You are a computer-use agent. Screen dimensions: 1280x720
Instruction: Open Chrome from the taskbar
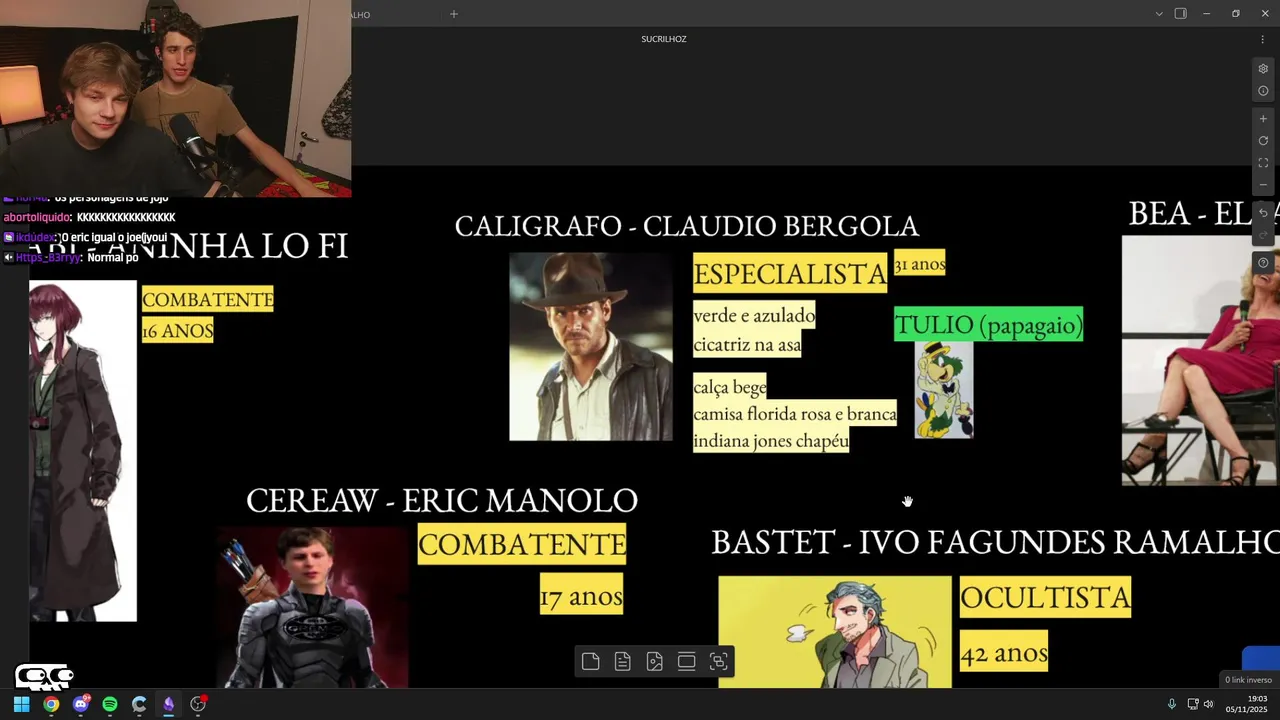(x=51, y=704)
